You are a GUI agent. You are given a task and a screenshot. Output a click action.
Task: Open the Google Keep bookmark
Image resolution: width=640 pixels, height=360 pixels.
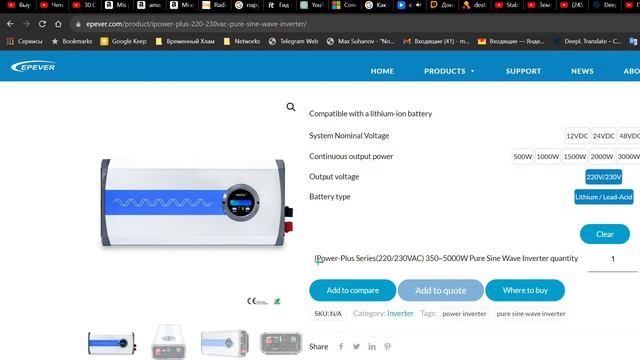tap(123, 41)
